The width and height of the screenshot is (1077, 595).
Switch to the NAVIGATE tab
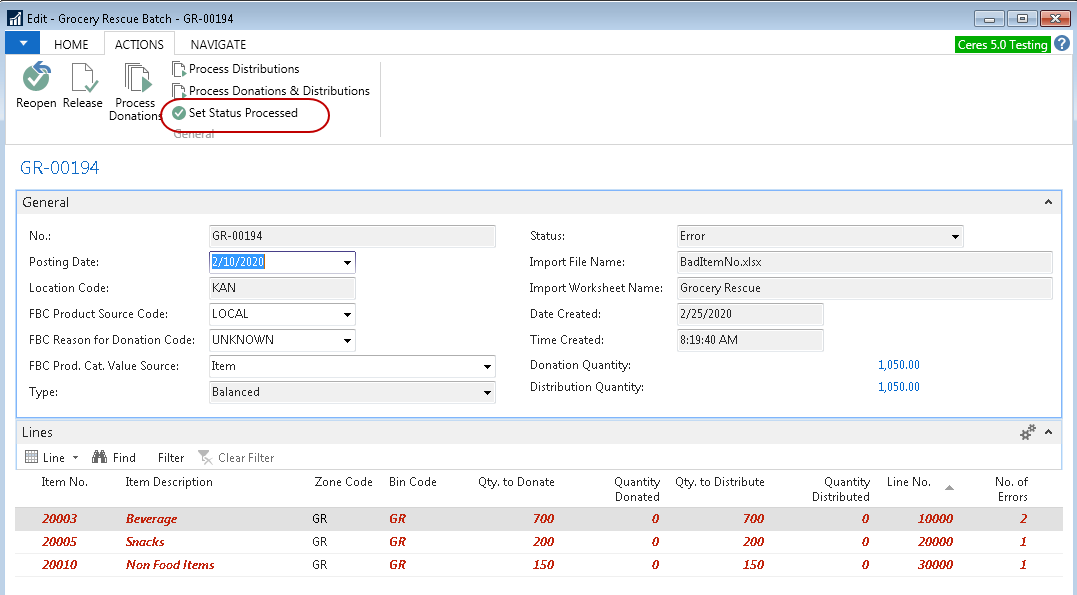tap(218, 44)
